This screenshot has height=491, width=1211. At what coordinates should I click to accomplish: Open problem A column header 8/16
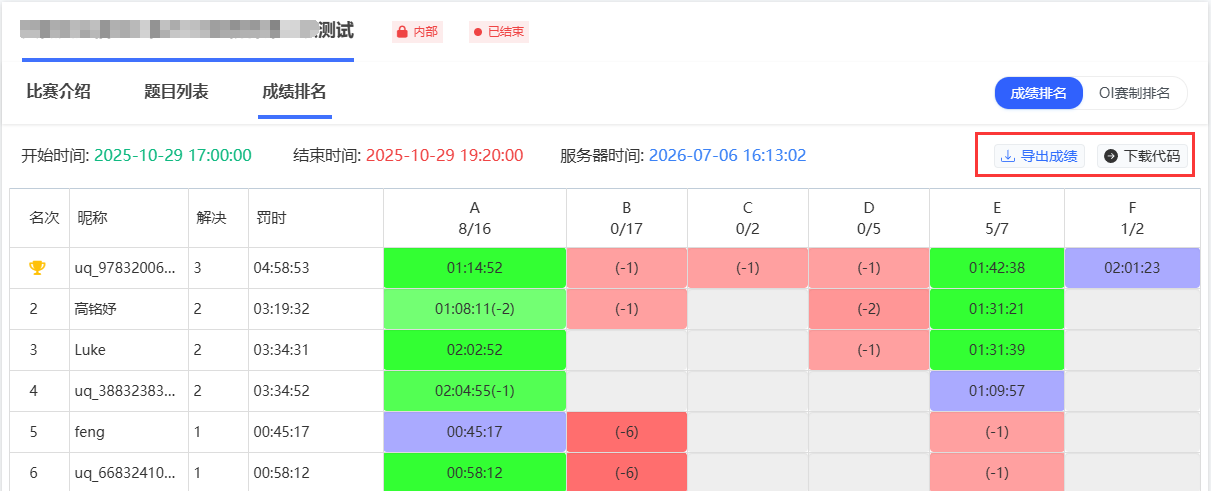tap(475, 218)
